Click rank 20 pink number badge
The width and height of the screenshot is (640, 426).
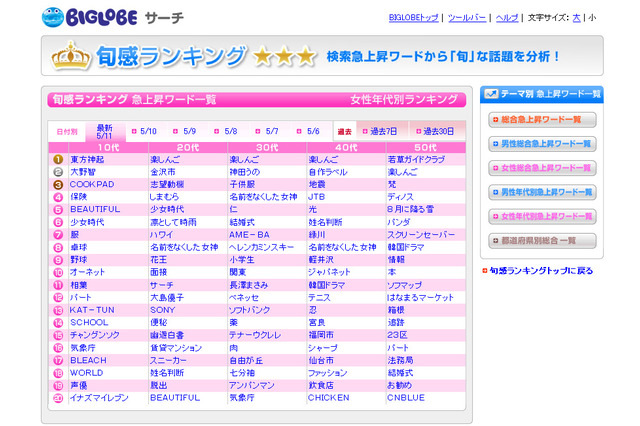coord(58,398)
